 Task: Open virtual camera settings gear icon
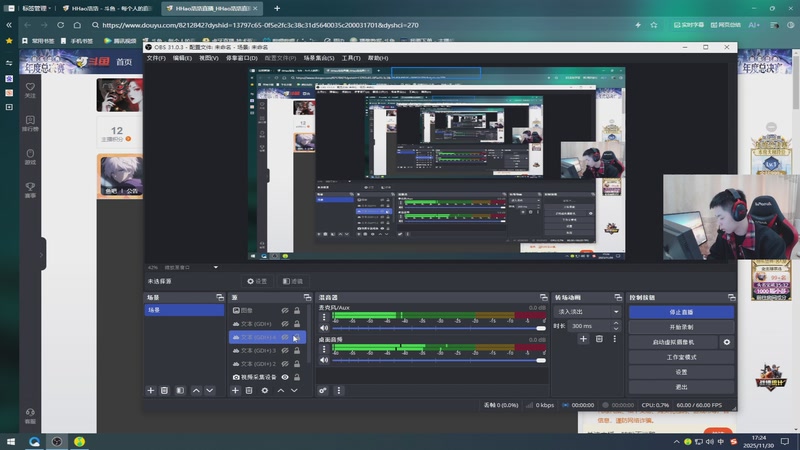pyautogui.click(x=727, y=342)
